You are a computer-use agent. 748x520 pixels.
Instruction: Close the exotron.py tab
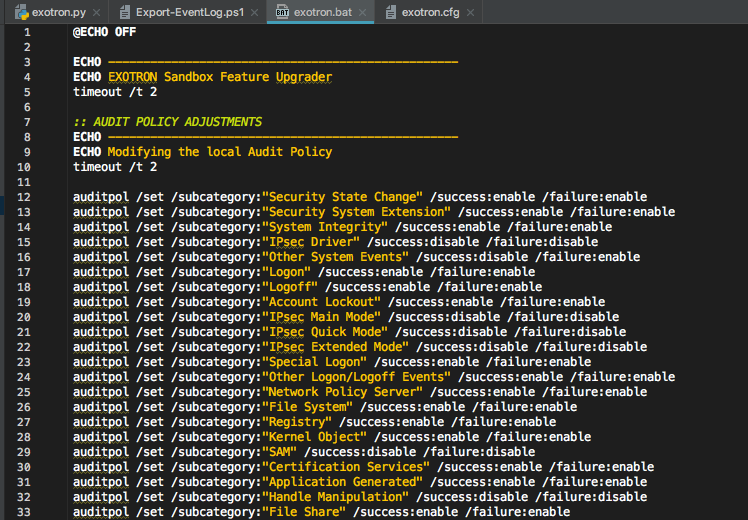pos(96,12)
